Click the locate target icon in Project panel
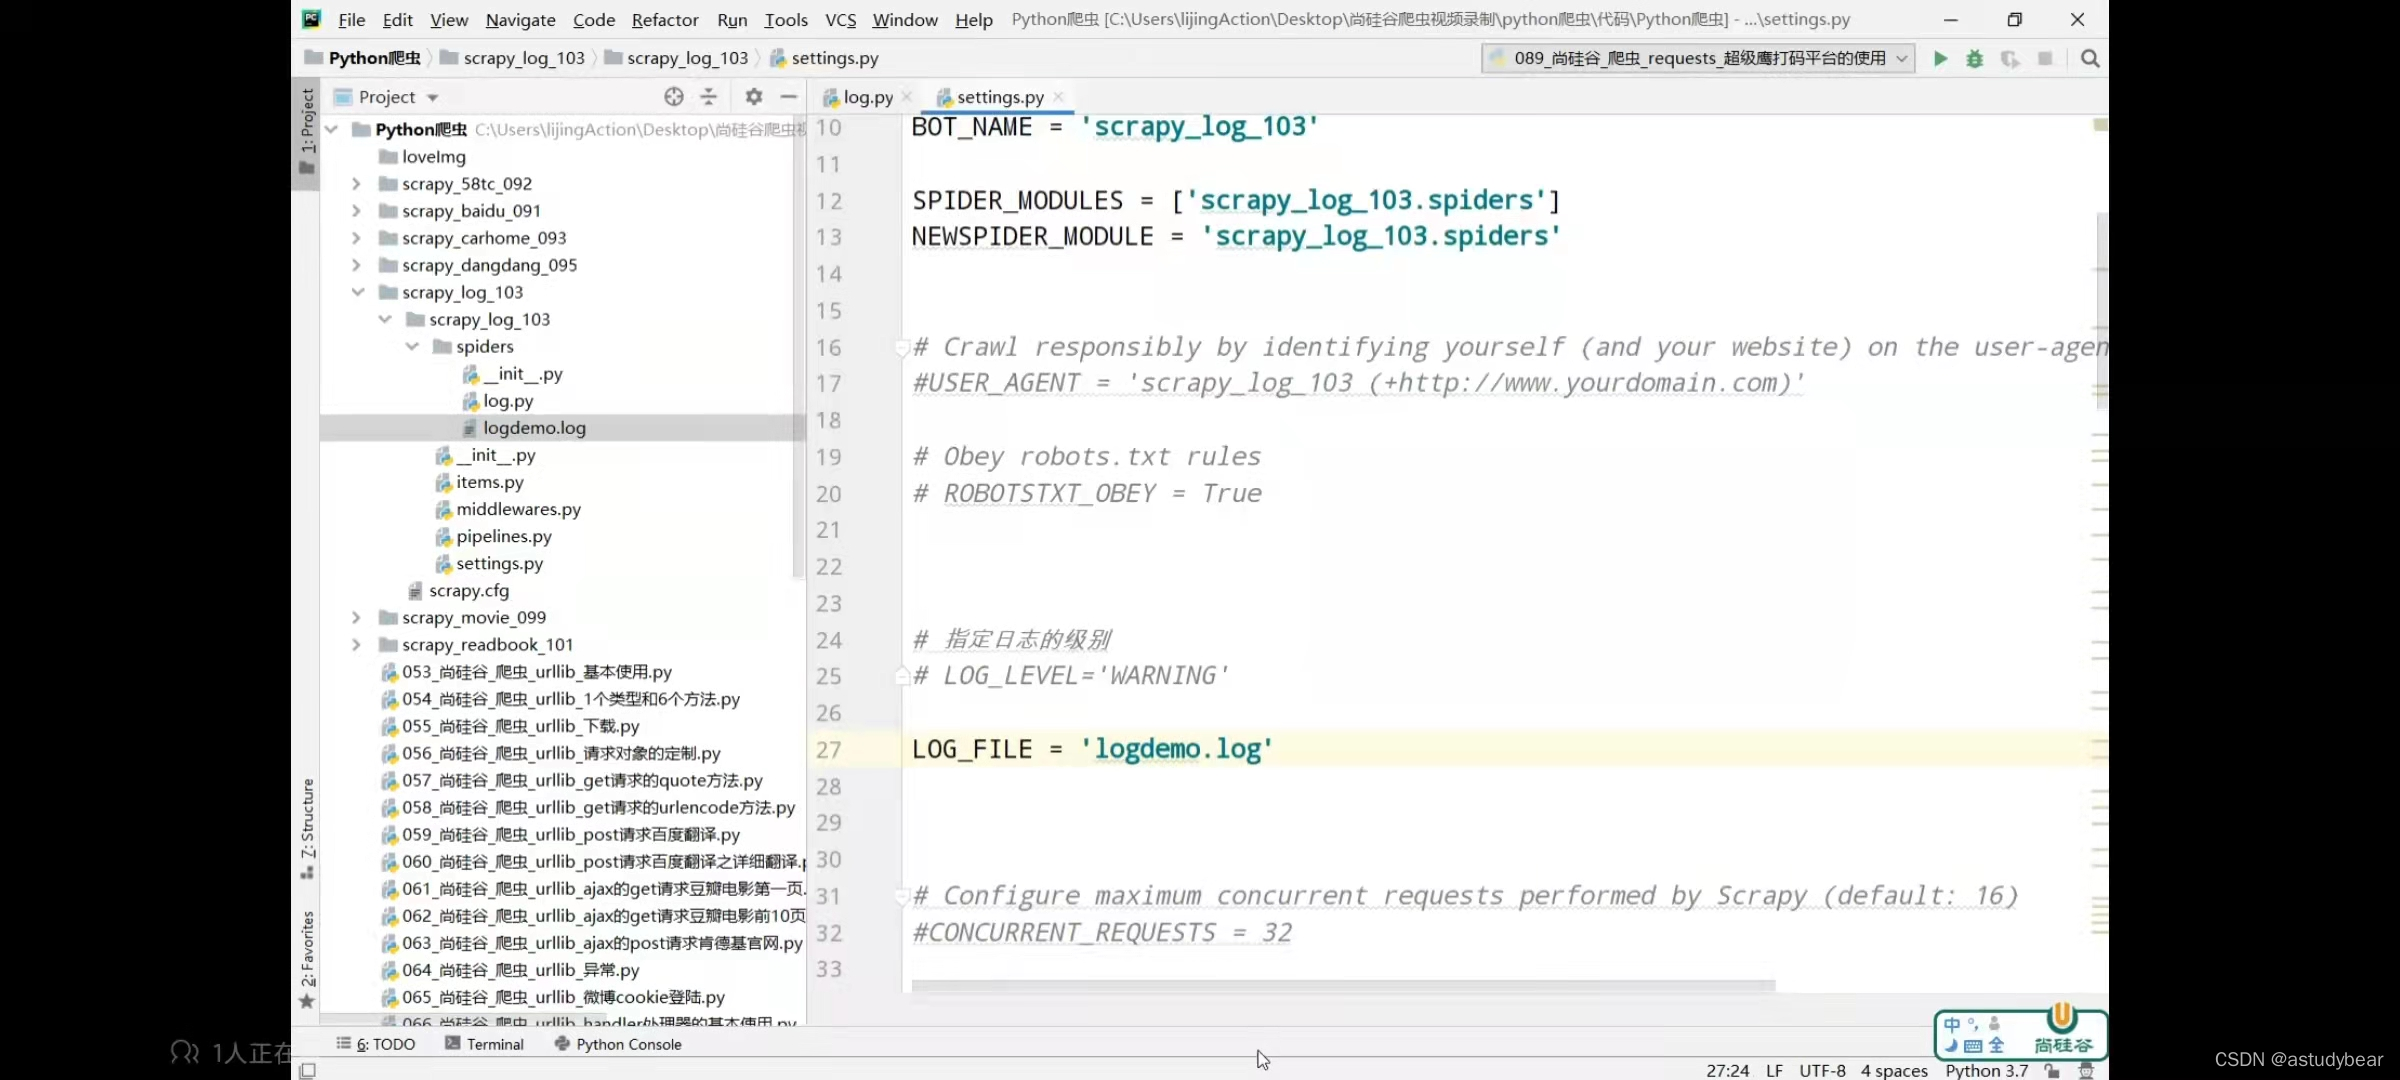Image resolution: width=2400 pixels, height=1080 pixels. point(674,97)
